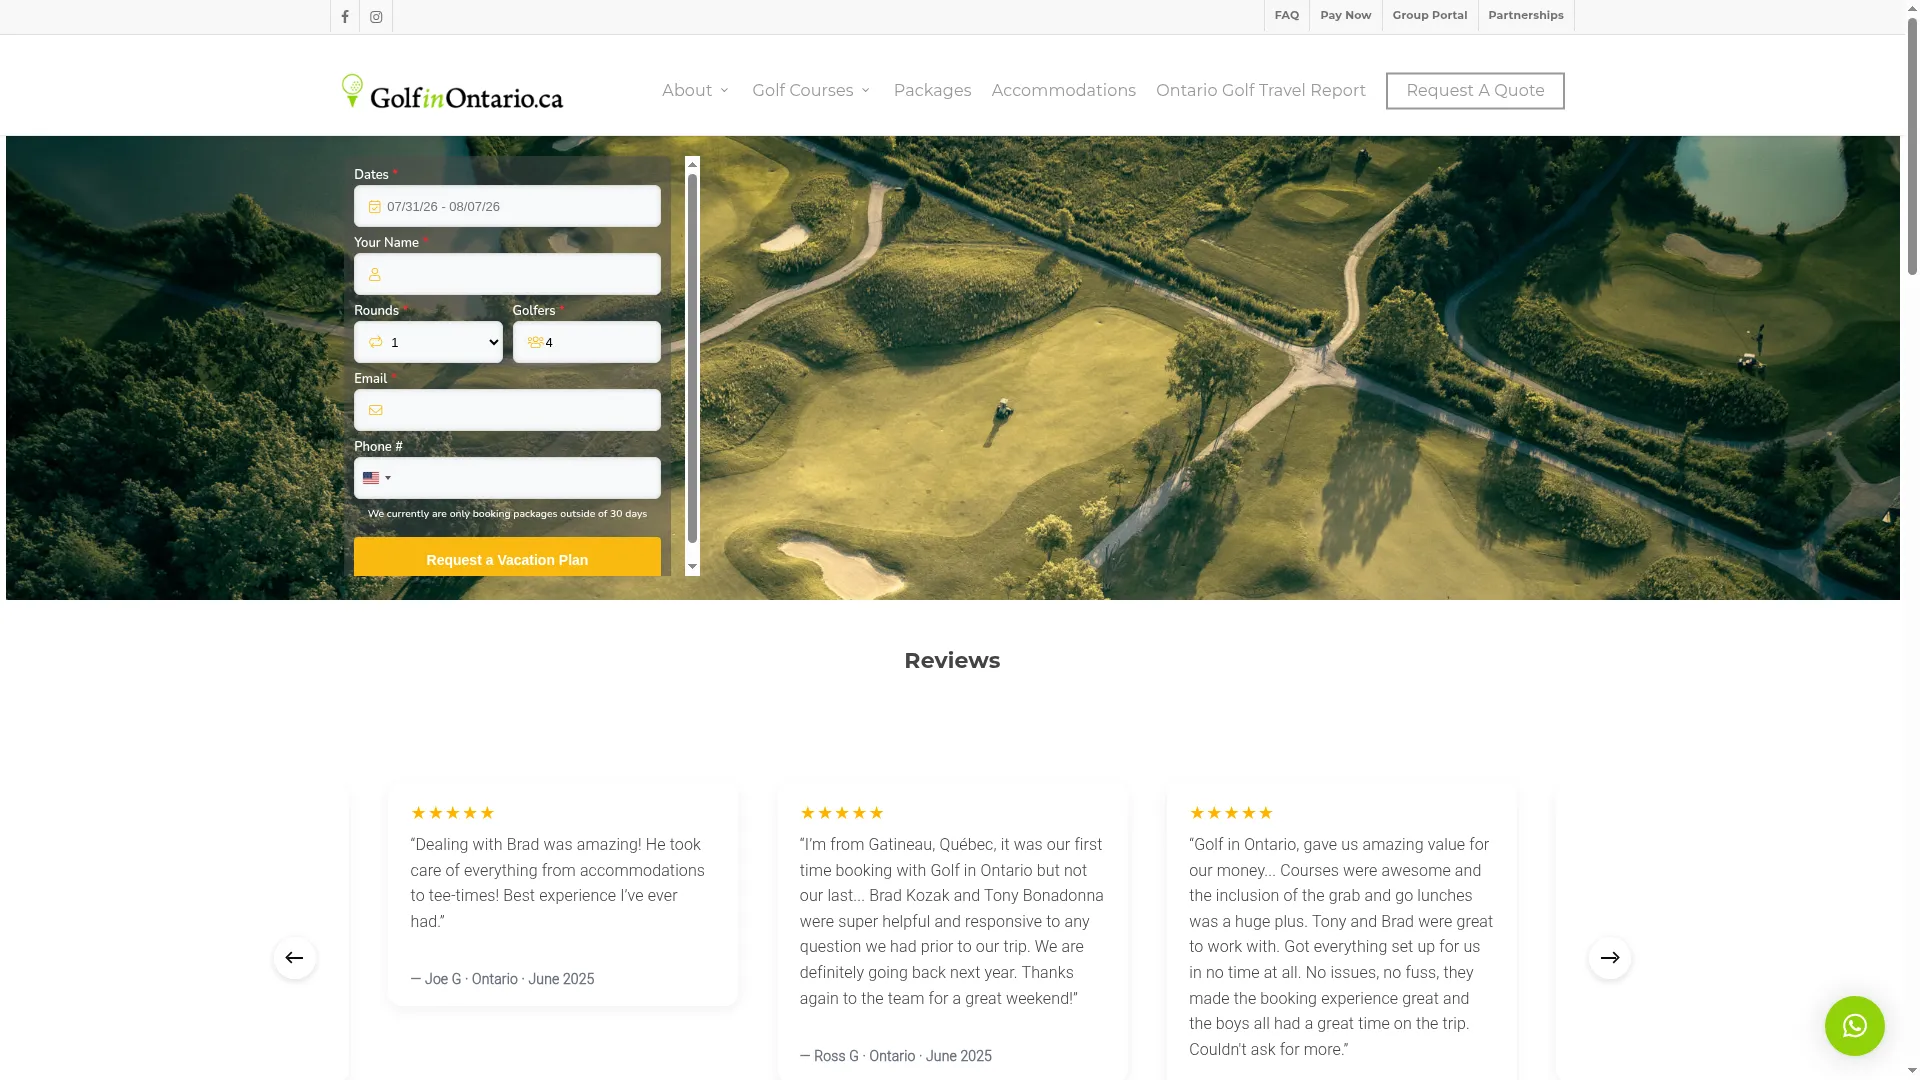Click the "Golf in Ontario, gave us amazing value" review

point(1341,947)
